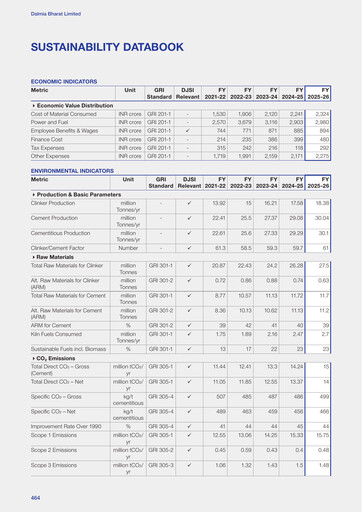The height and width of the screenshot is (512, 362).
Task: Click the 'Specific CO₂ – Net' metric label
Action: [x=53, y=412]
